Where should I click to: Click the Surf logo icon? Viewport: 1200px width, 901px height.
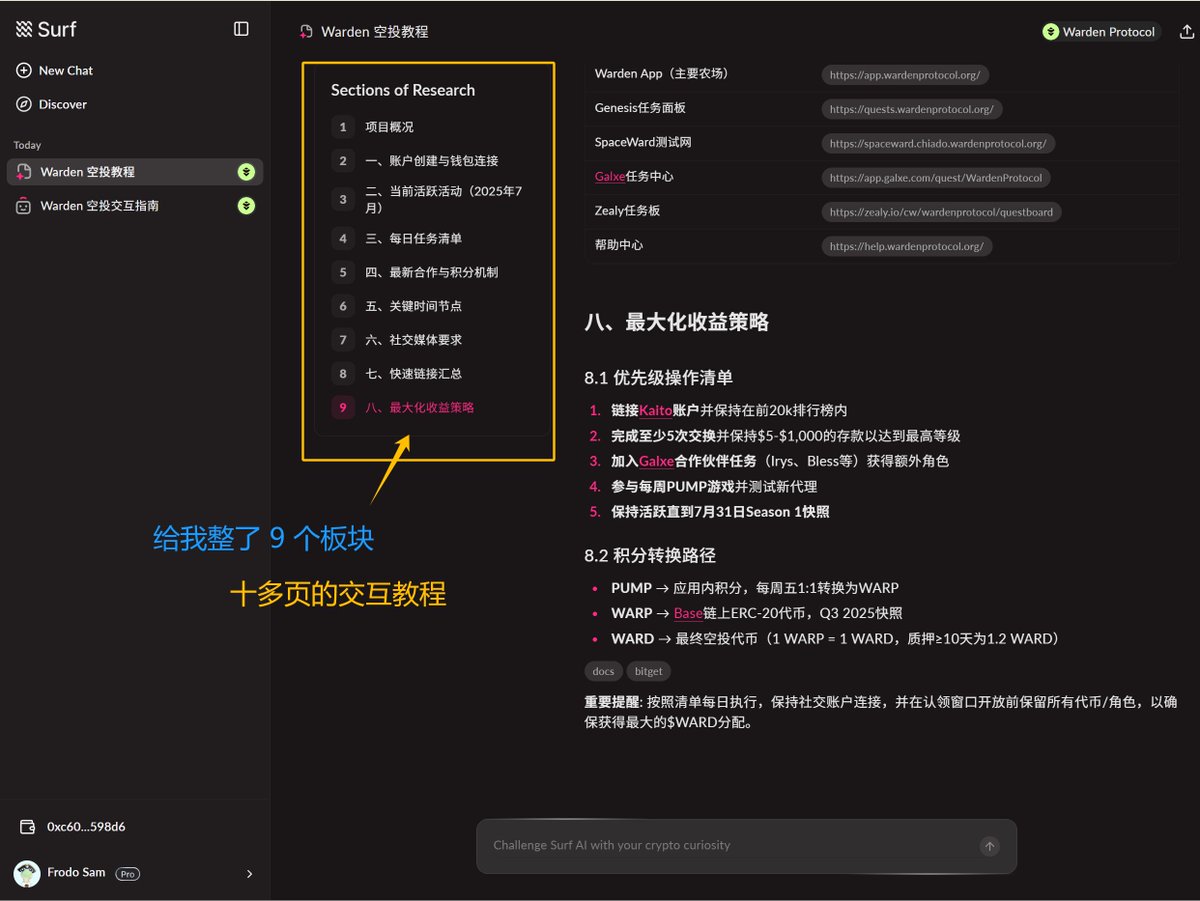click(x=24, y=29)
